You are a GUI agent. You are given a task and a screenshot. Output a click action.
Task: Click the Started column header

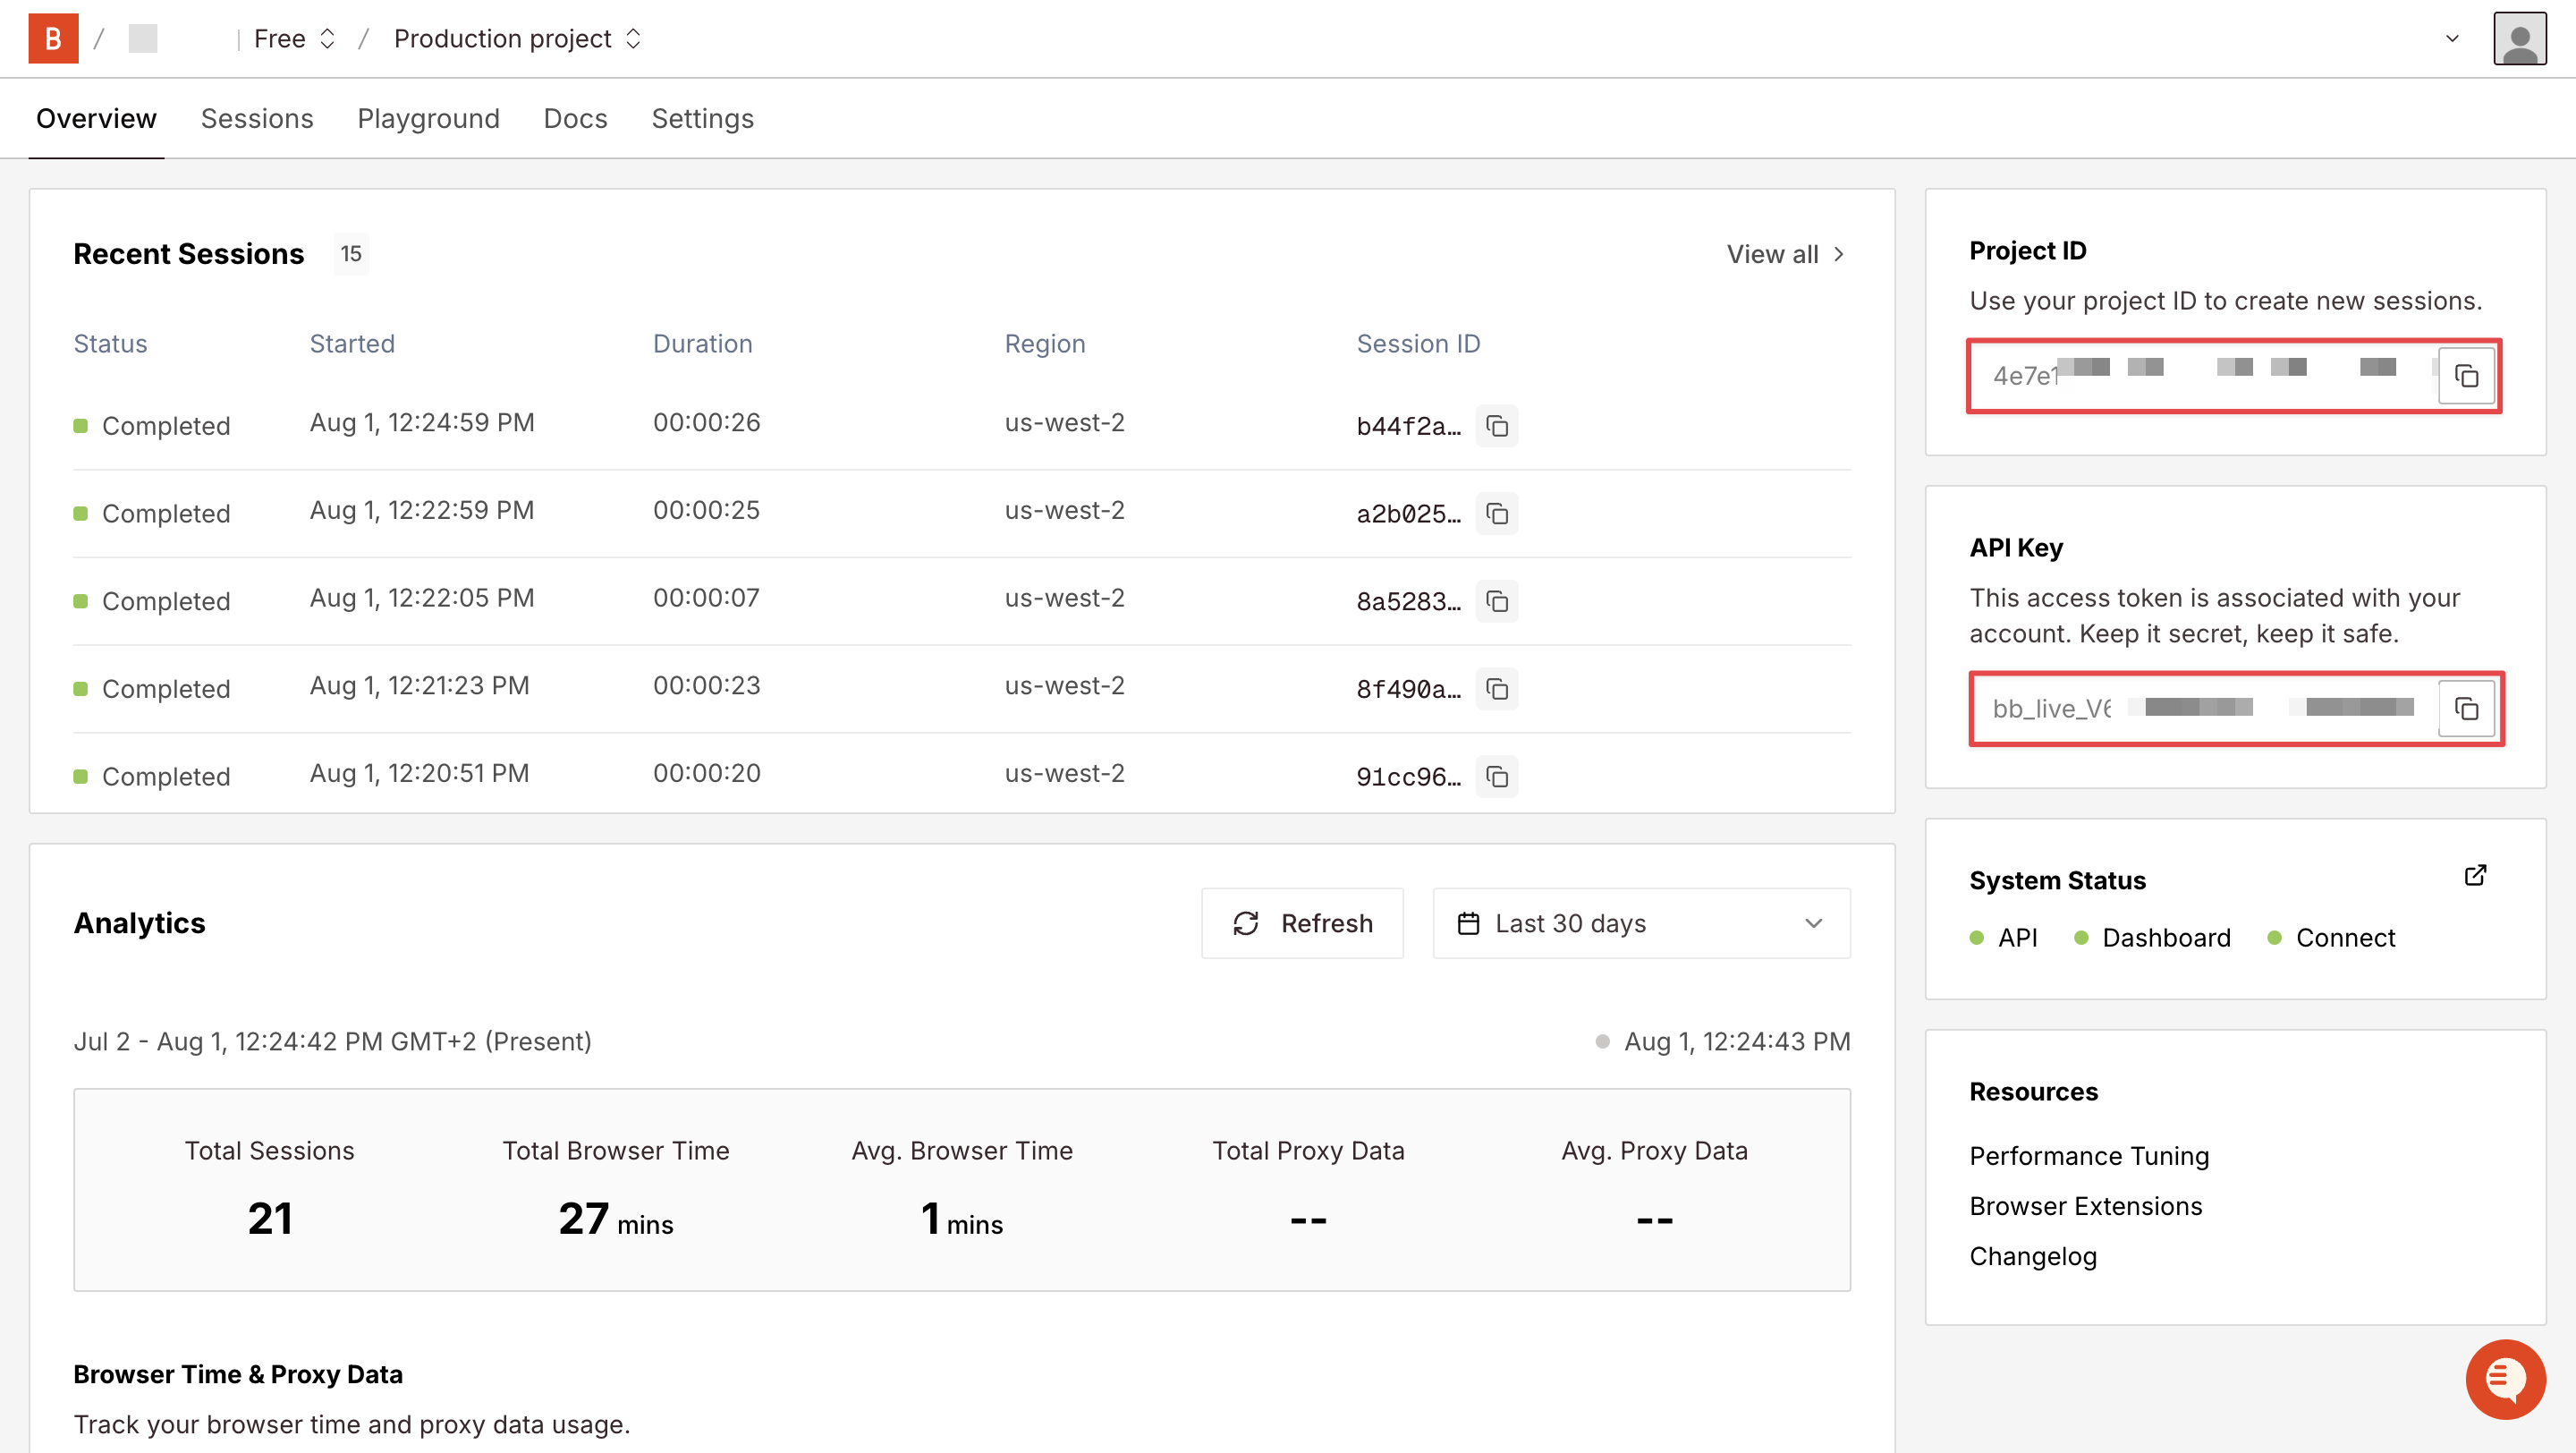[352, 343]
